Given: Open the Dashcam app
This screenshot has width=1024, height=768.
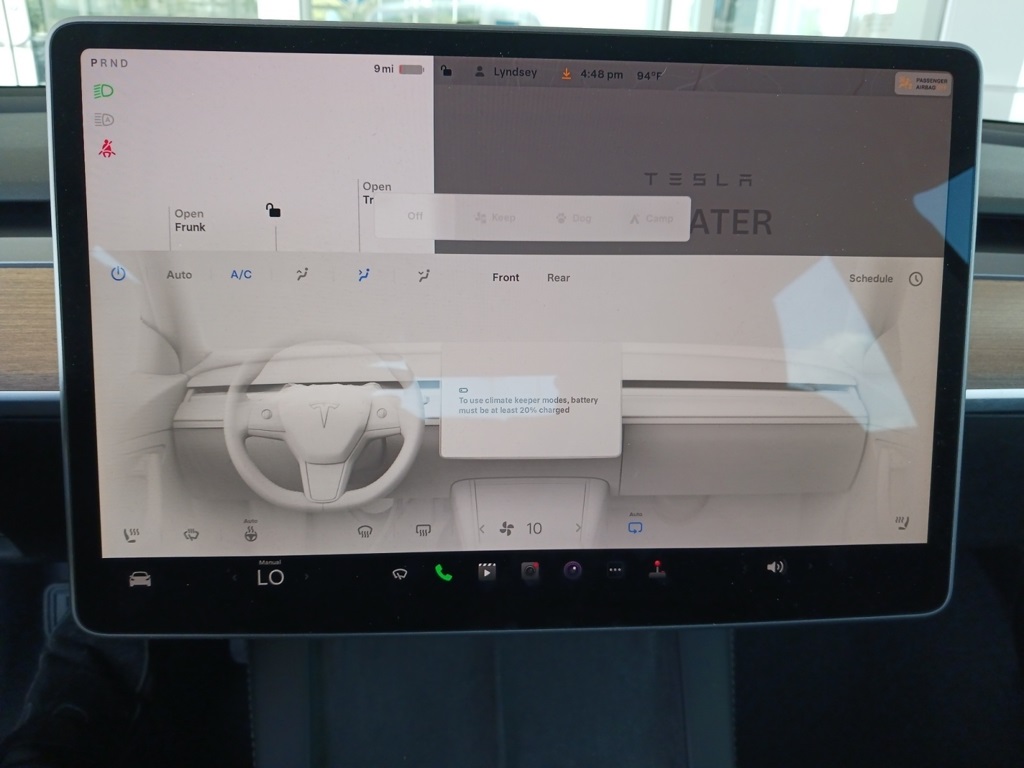Looking at the screenshot, I should click(x=530, y=571).
